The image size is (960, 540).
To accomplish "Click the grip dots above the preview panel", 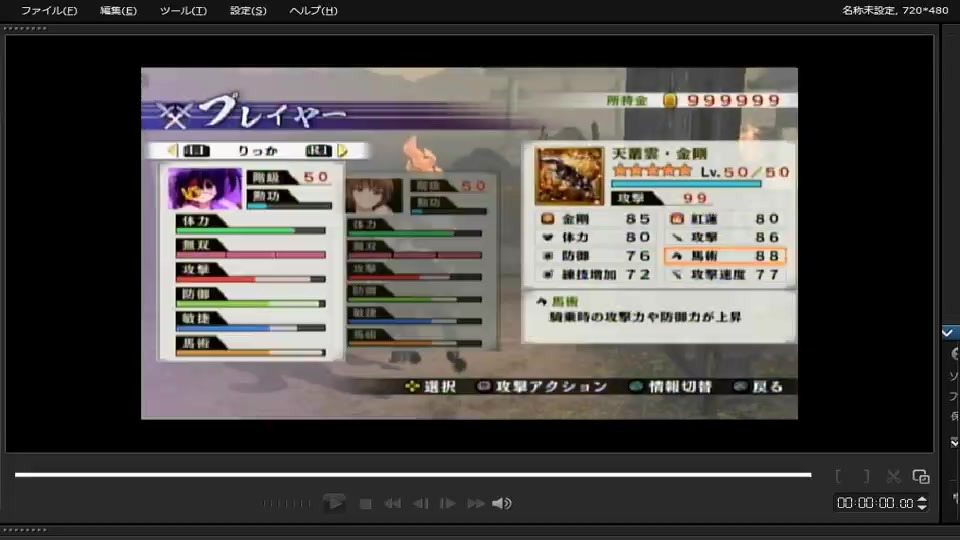I will pos(24,28).
